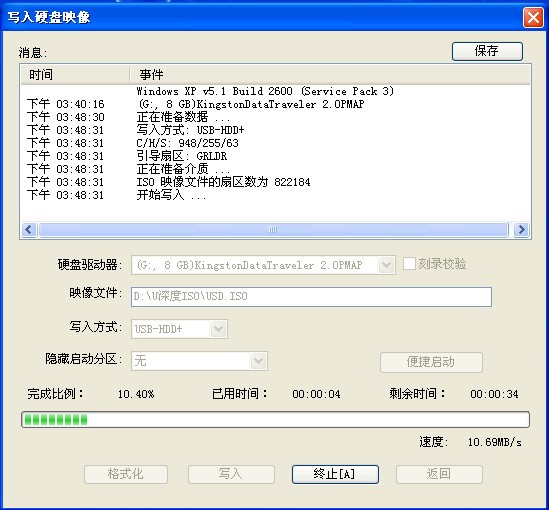
Task: Click the disabled 返回 return button
Action: [x=439, y=474]
